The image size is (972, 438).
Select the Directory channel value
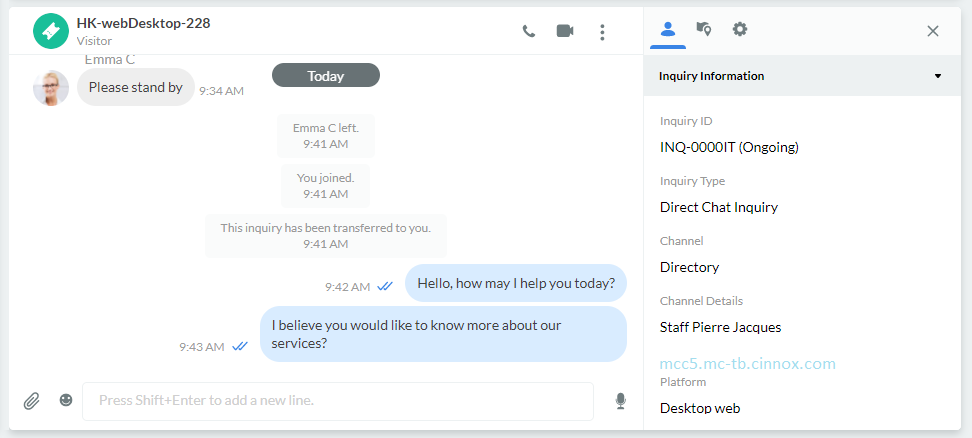pos(689,267)
